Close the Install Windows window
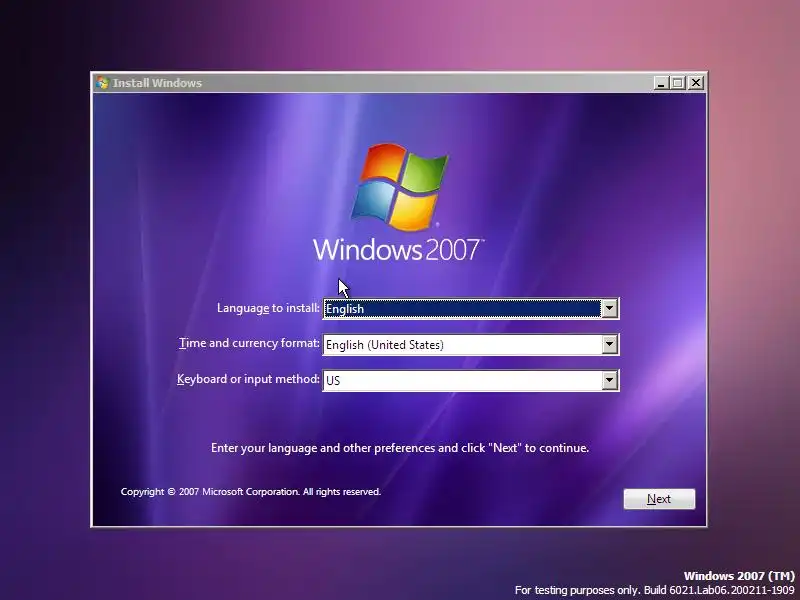Screen dimensions: 800x600 click(x=696, y=83)
